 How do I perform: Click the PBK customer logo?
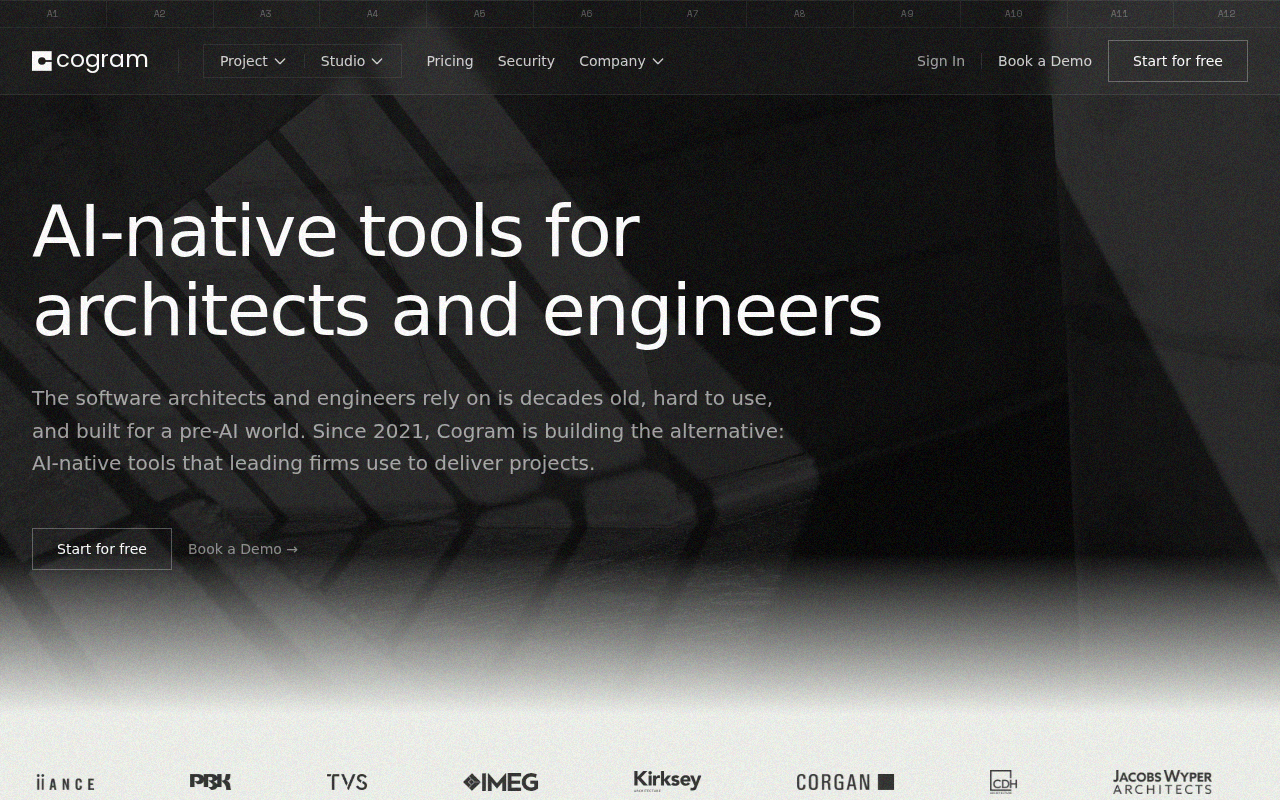pos(210,782)
